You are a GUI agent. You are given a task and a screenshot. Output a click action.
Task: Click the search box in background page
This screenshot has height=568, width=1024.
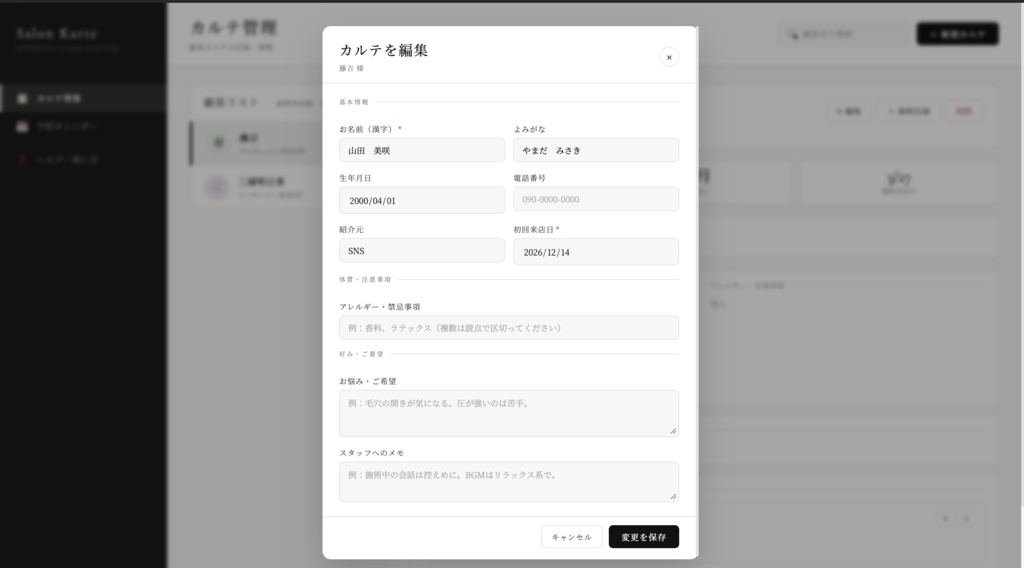(x=844, y=34)
